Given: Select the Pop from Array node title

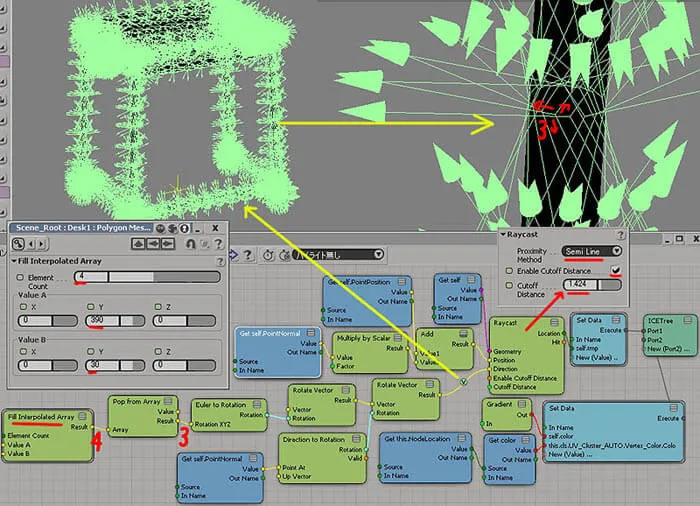Looking at the screenshot, I should [x=136, y=401].
